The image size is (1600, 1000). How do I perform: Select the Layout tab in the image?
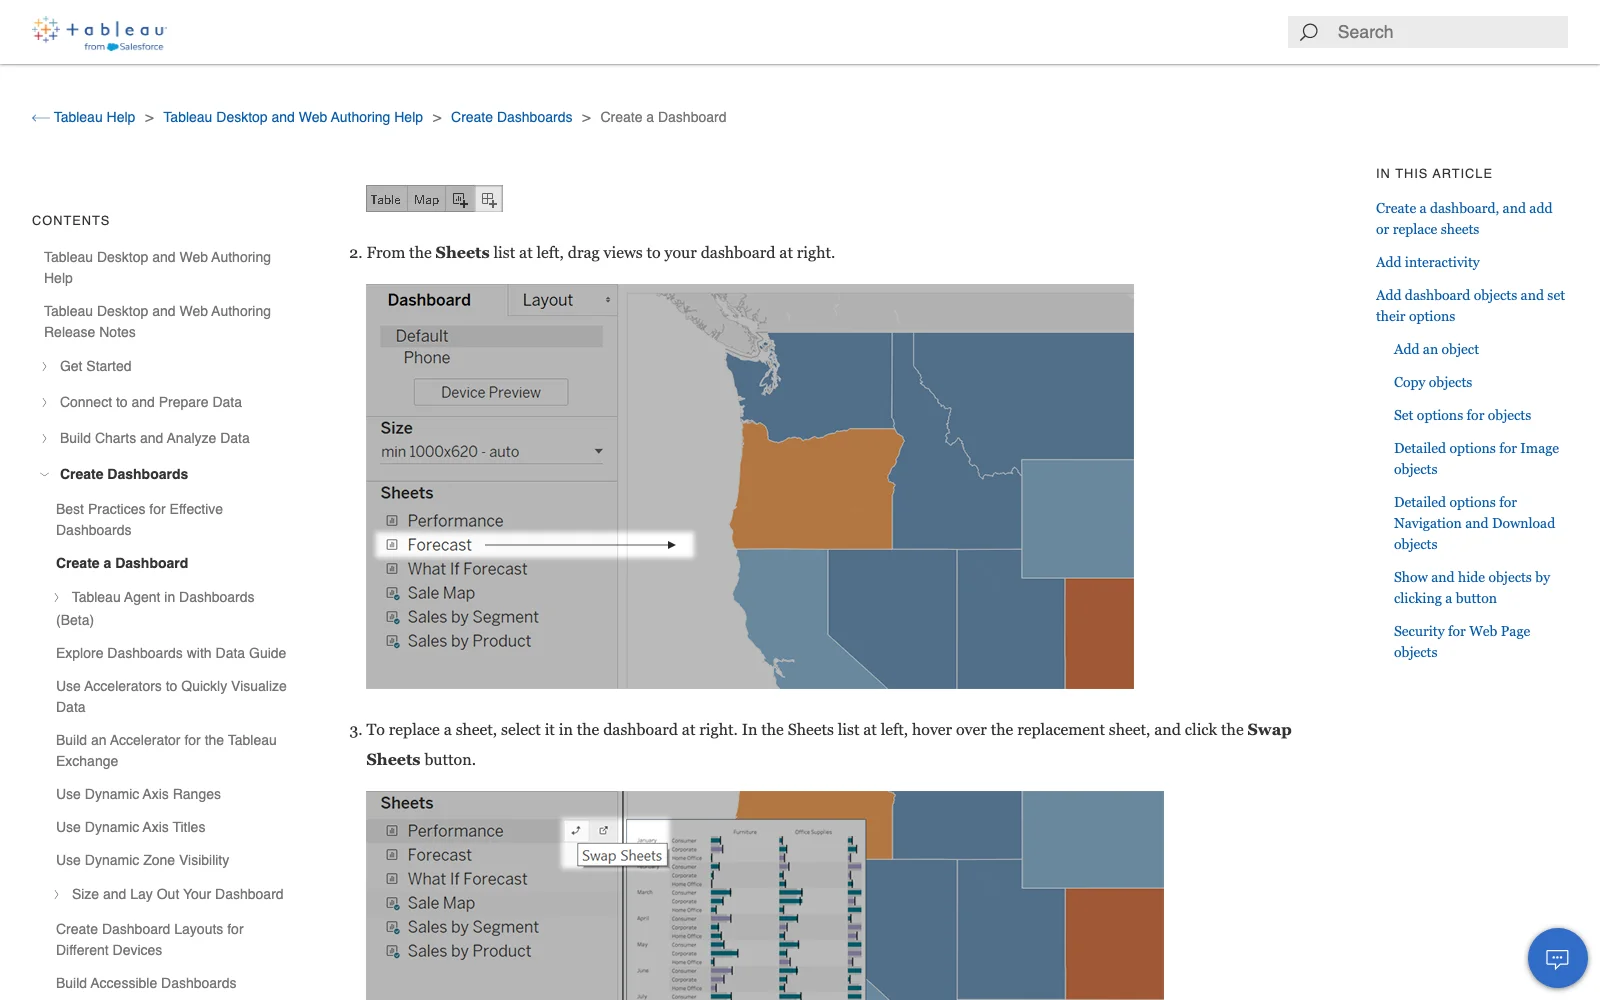[548, 300]
